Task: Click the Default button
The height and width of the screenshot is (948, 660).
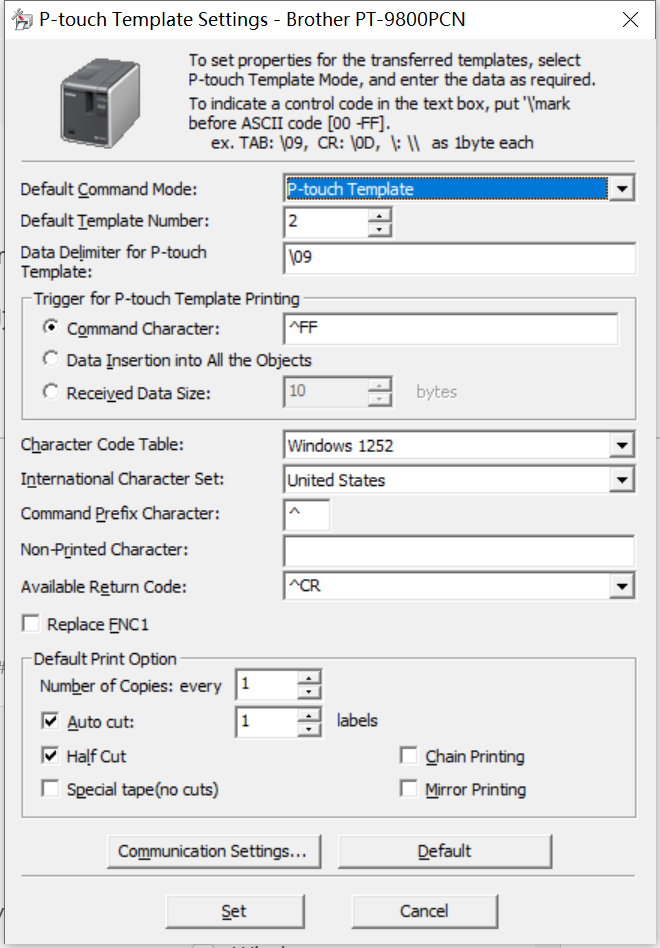Action: 445,851
